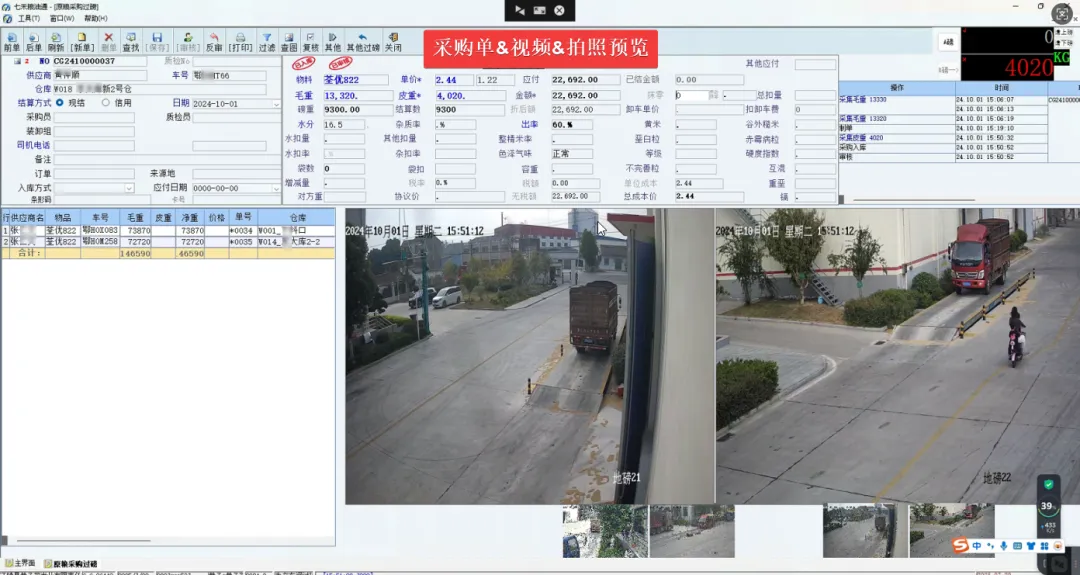Screen dimensions: 1080x575
Task: Open the 日期 date dropdown
Action: (x=276, y=104)
